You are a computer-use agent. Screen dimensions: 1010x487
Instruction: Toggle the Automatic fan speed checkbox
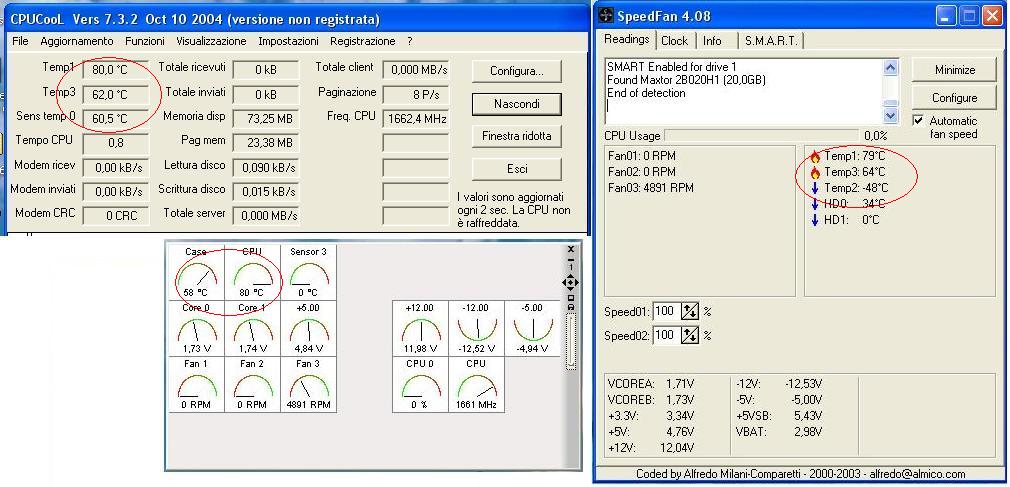(918, 121)
